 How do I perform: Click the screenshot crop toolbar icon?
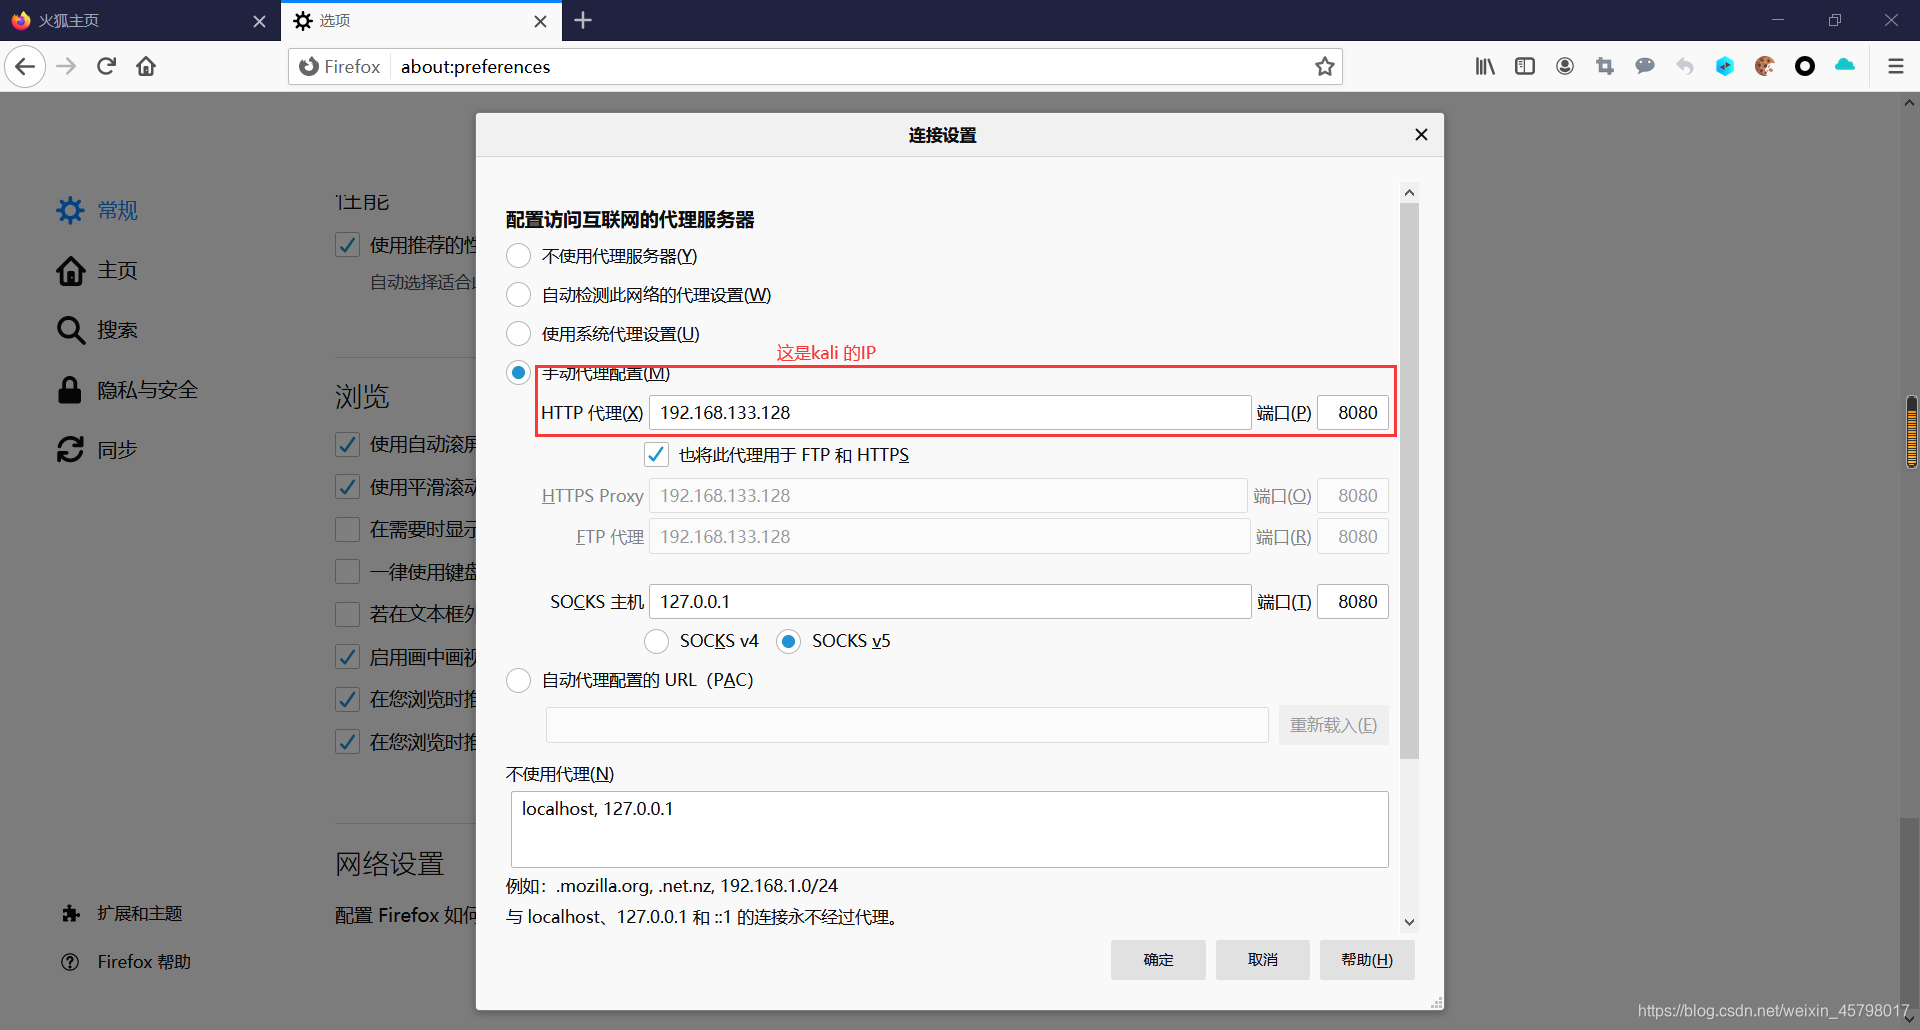pos(1605,66)
